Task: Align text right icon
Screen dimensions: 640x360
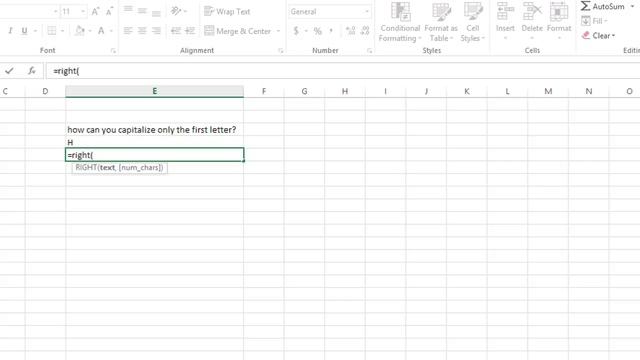Action: click(x=156, y=31)
